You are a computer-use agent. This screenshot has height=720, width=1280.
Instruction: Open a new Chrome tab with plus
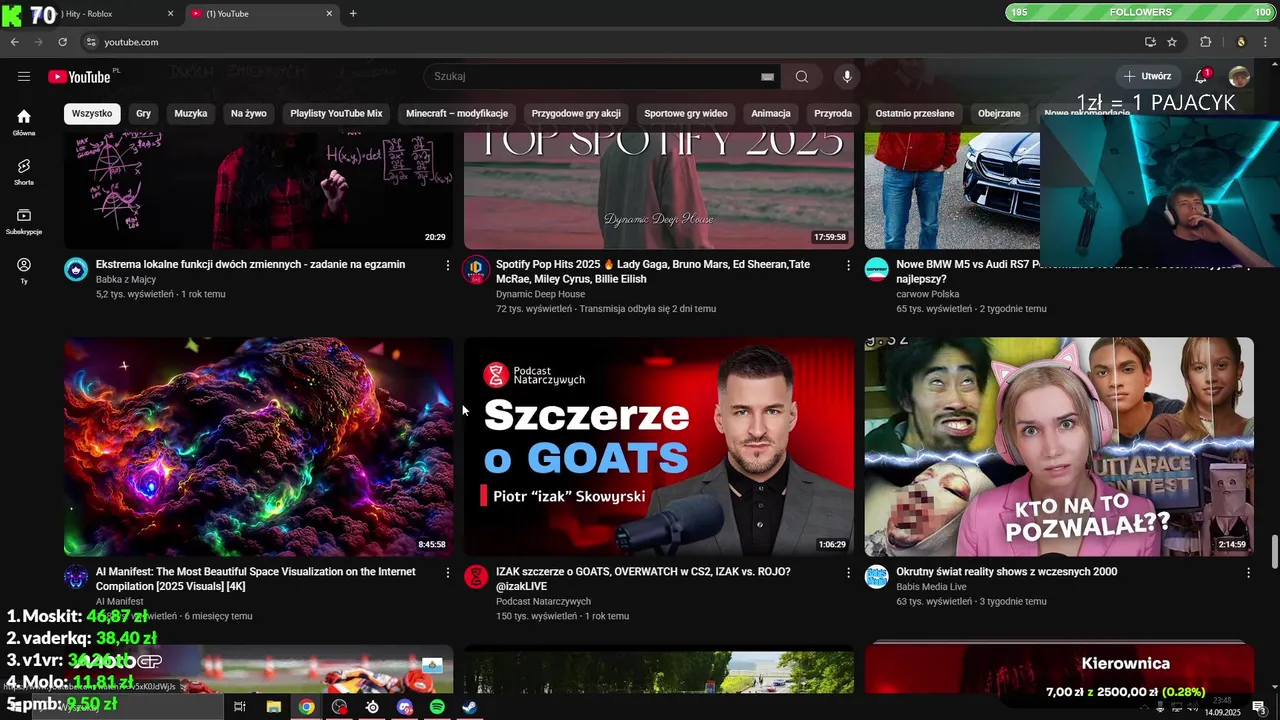(x=353, y=13)
